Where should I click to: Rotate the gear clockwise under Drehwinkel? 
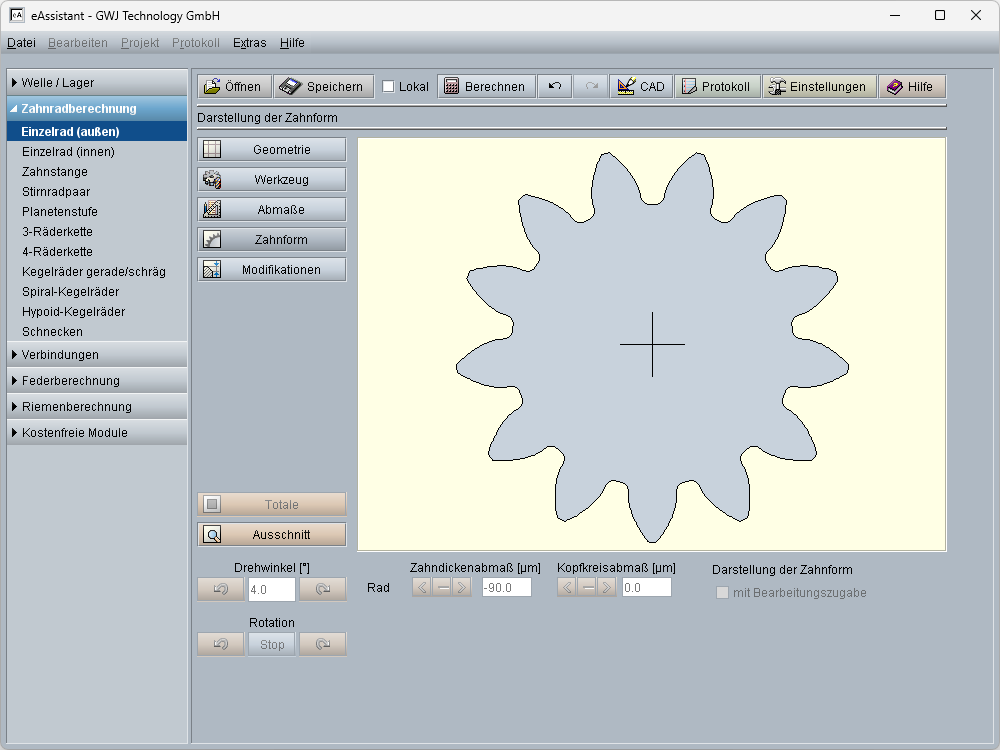(x=322, y=589)
